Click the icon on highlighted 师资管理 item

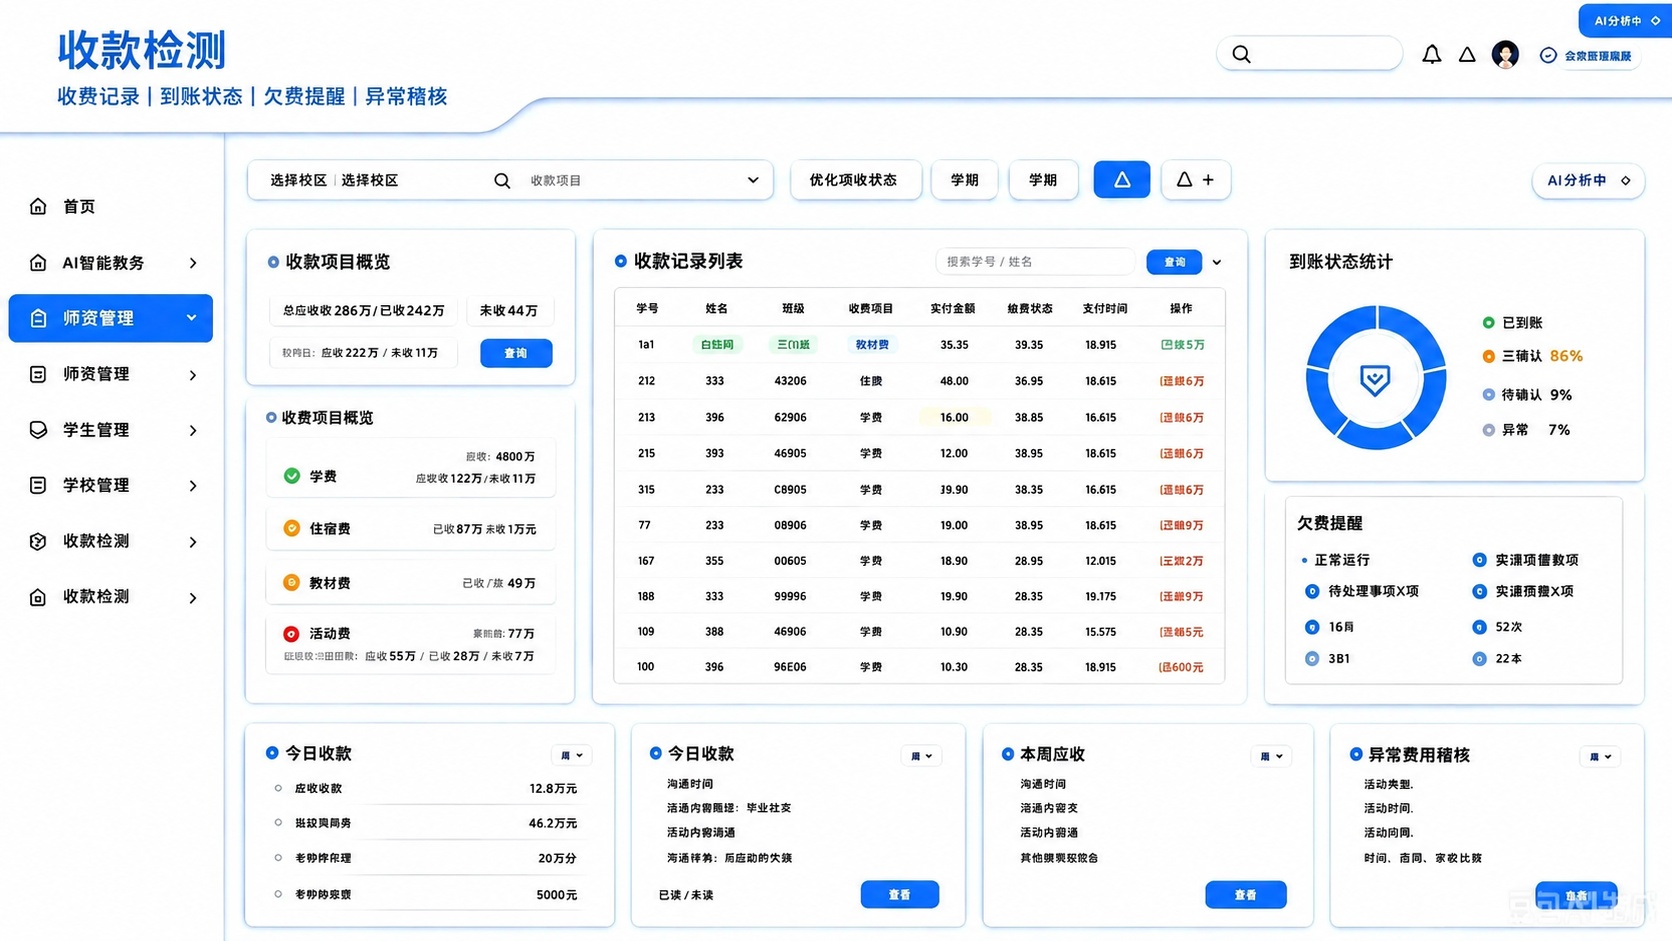38,318
